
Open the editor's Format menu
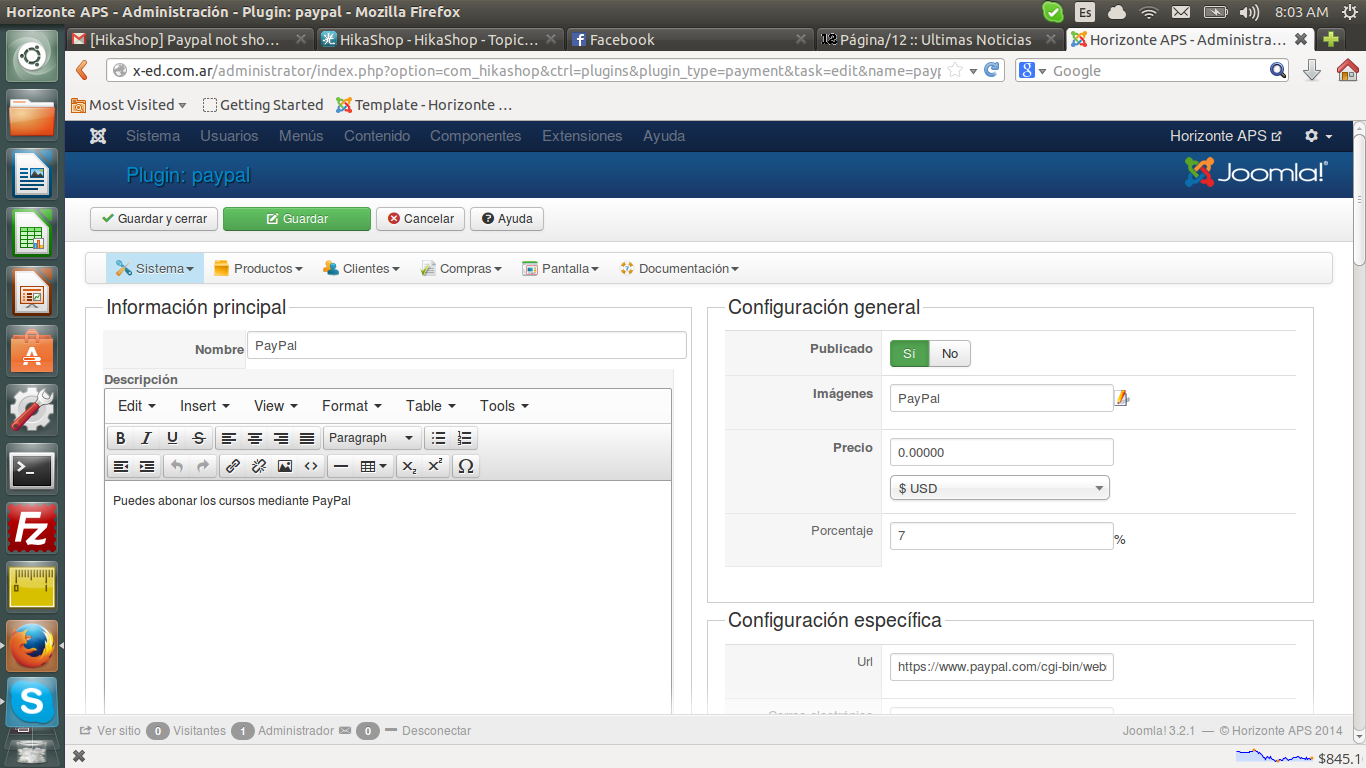[x=352, y=406]
